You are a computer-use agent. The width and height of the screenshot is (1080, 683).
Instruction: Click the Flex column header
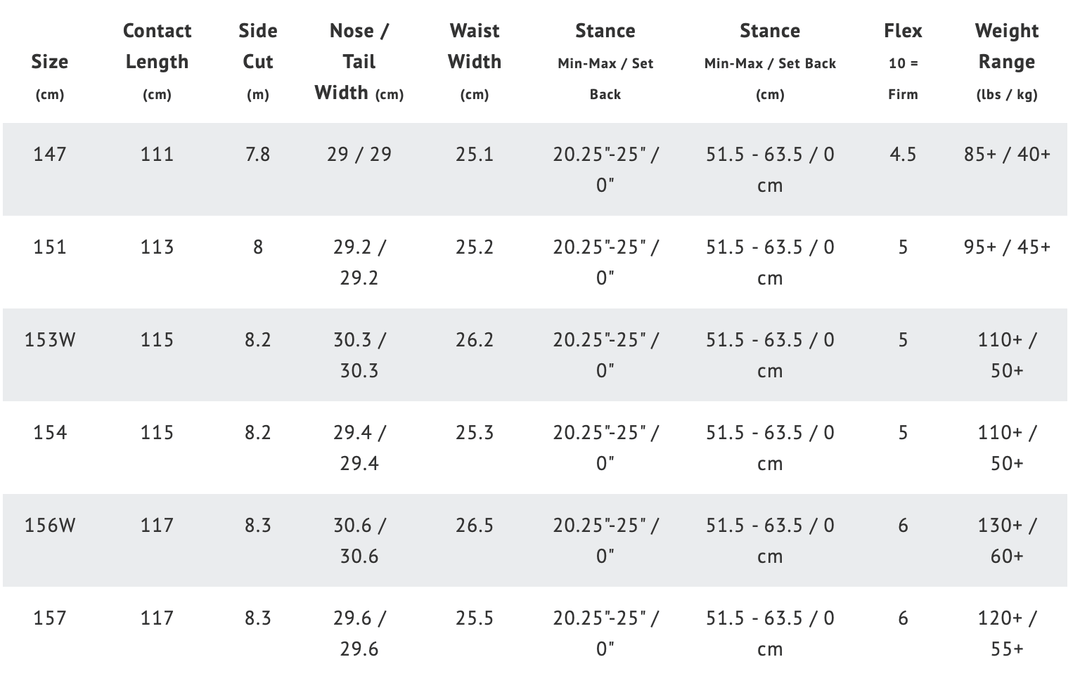click(903, 61)
